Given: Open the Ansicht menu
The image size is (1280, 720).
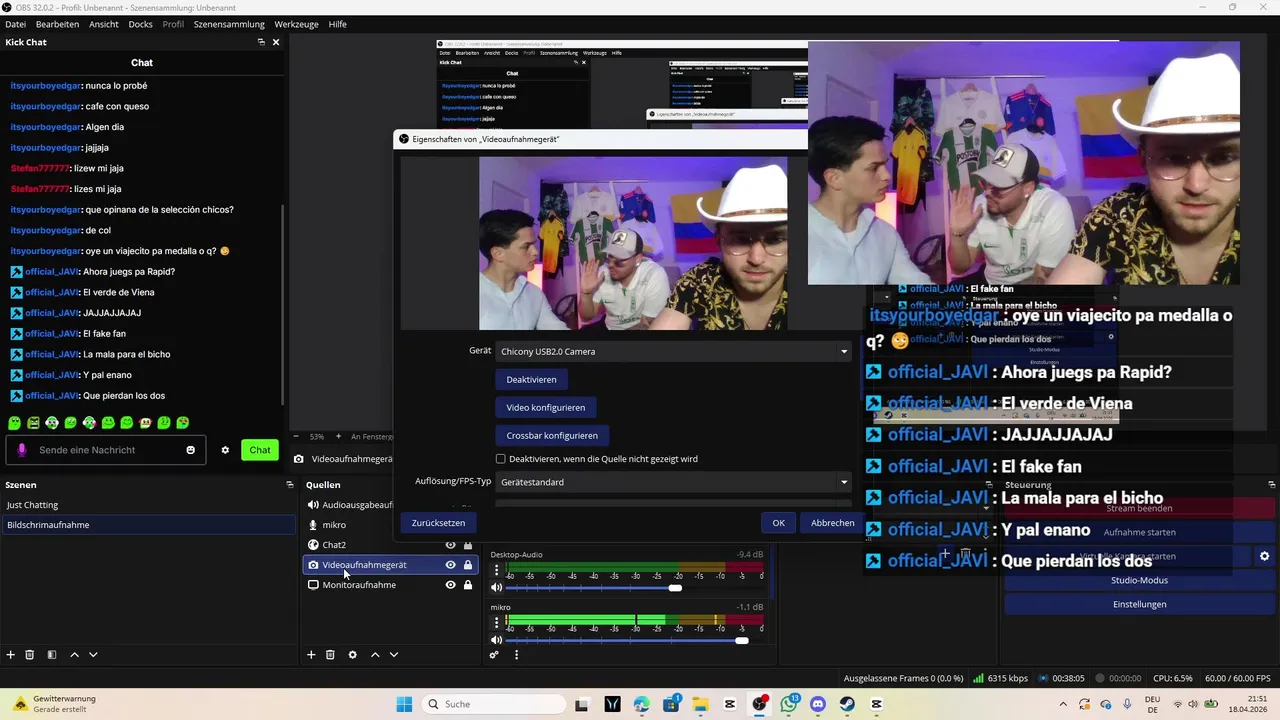Looking at the screenshot, I should point(104,24).
